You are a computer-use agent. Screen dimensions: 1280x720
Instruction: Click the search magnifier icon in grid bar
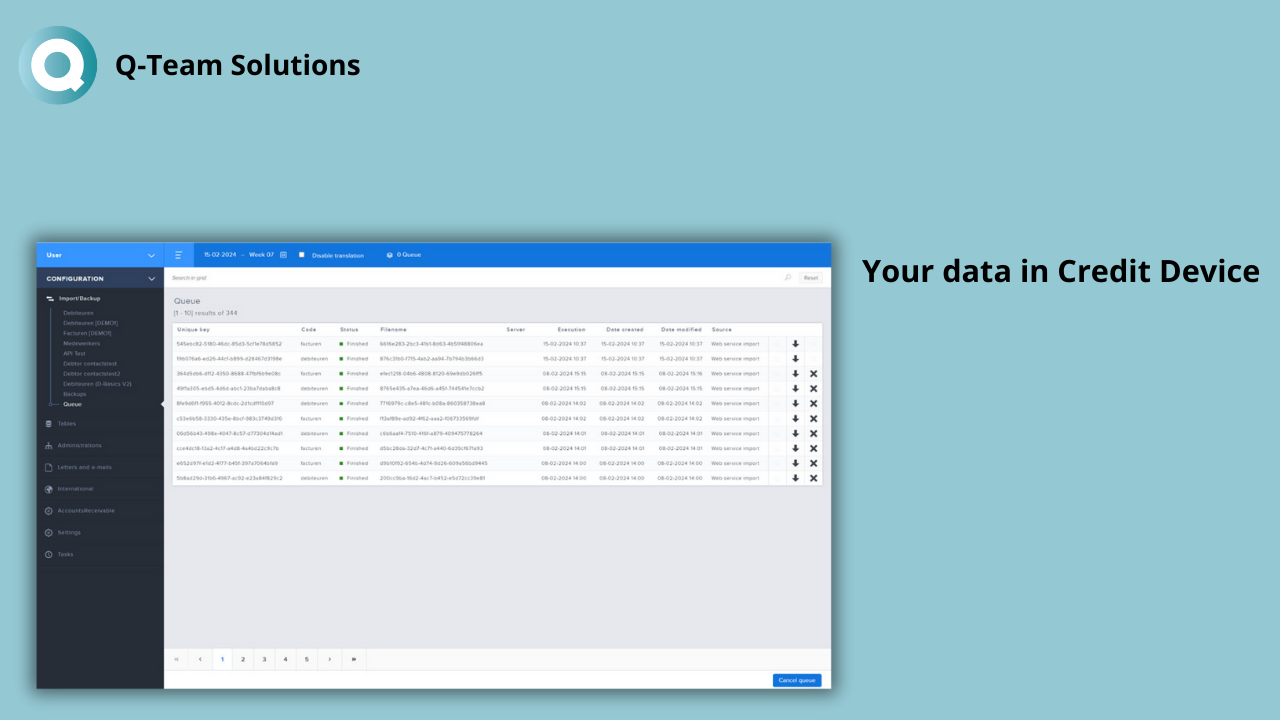tap(787, 278)
